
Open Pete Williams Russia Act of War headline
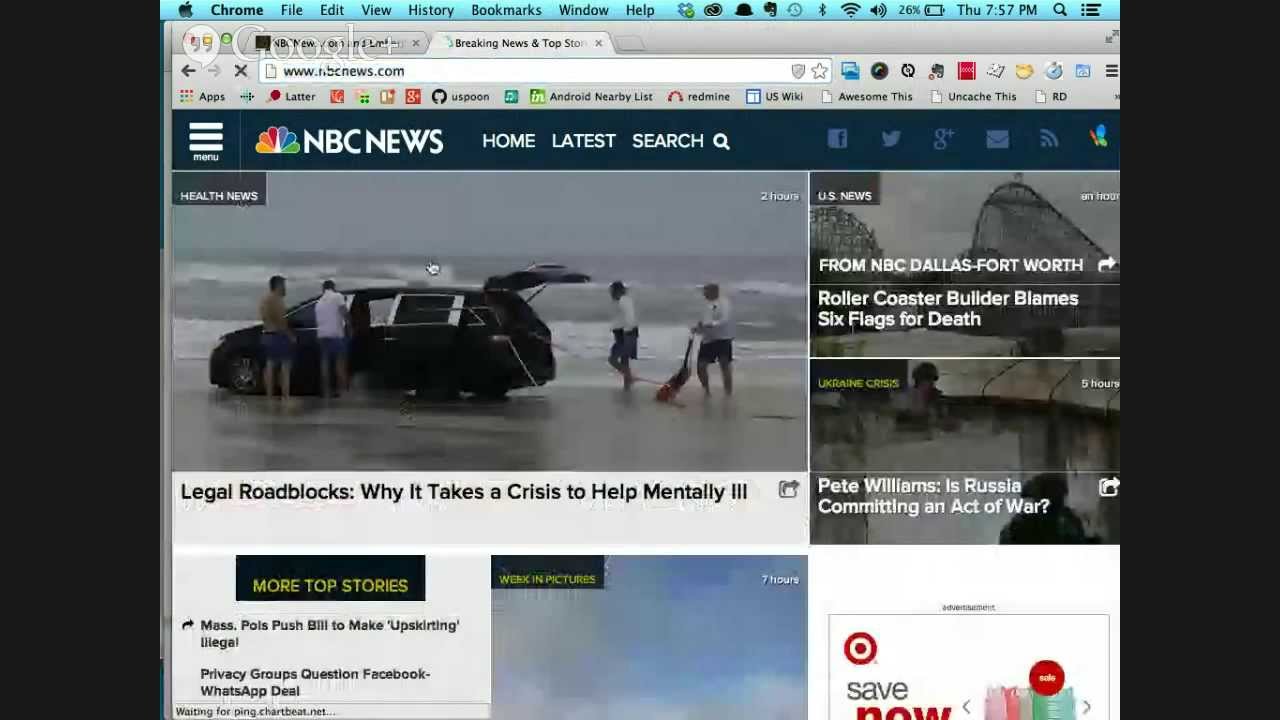pos(933,496)
